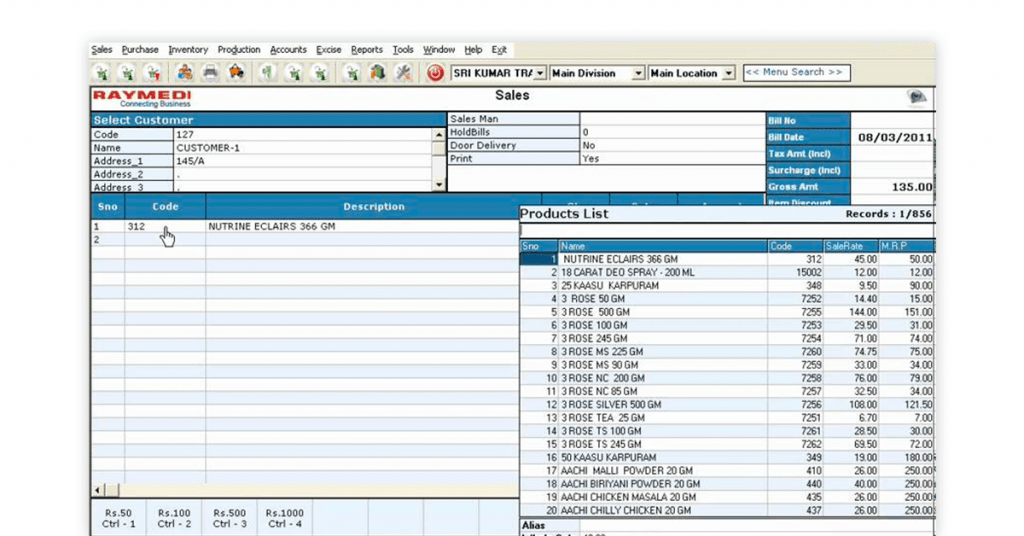Viewport: 1024px width, 536px height.
Task: Select 25 KAASU KARPURAM product row
Action: (x=727, y=285)
